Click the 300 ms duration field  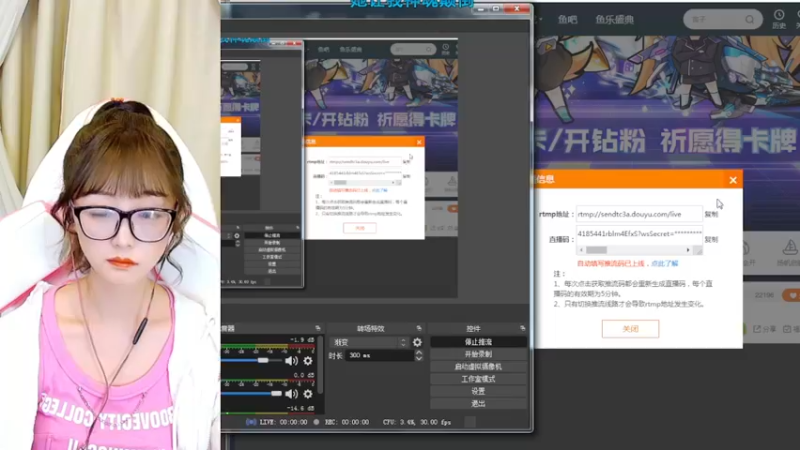(380, 355)
